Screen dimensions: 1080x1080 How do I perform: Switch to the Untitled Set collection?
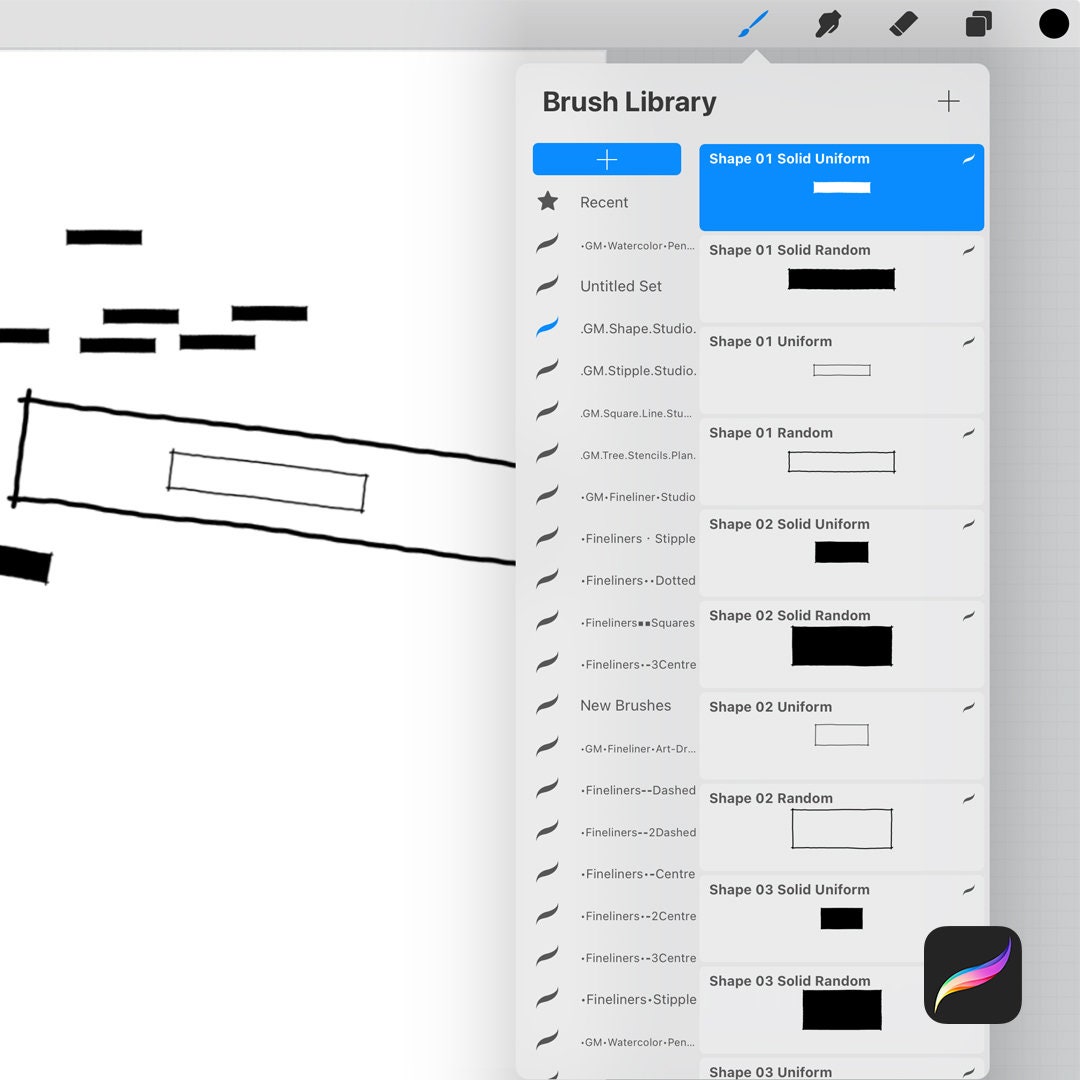click(x=620, y=285)
